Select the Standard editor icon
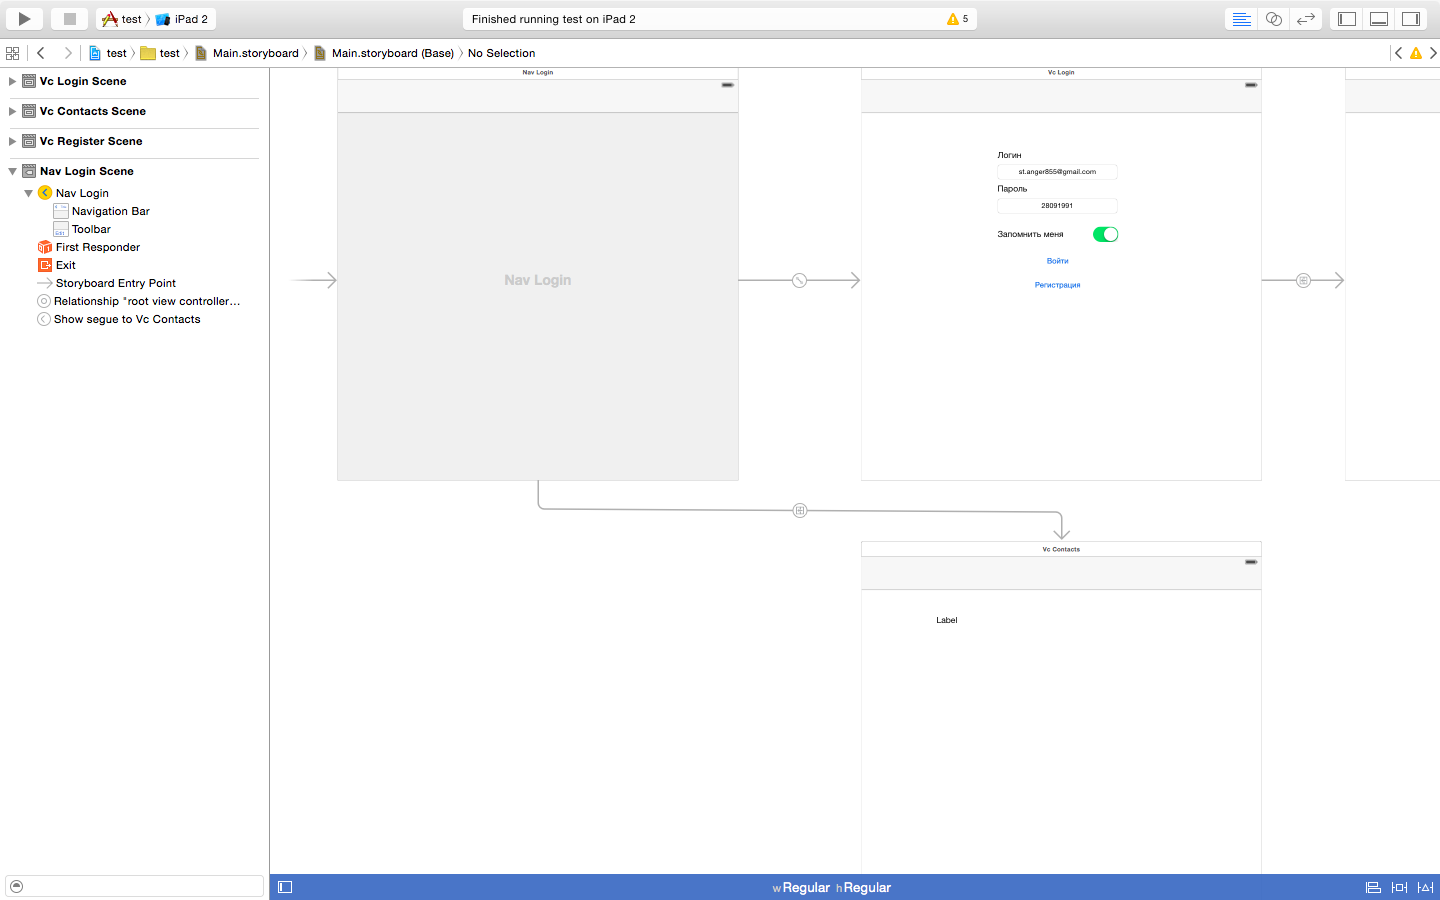This screenshot has height=900, width=1440. [1241, 19]
